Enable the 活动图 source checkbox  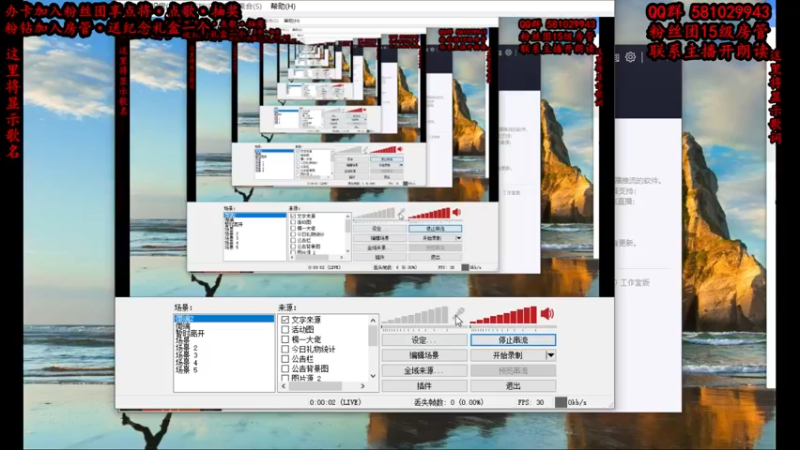[285, 329]
